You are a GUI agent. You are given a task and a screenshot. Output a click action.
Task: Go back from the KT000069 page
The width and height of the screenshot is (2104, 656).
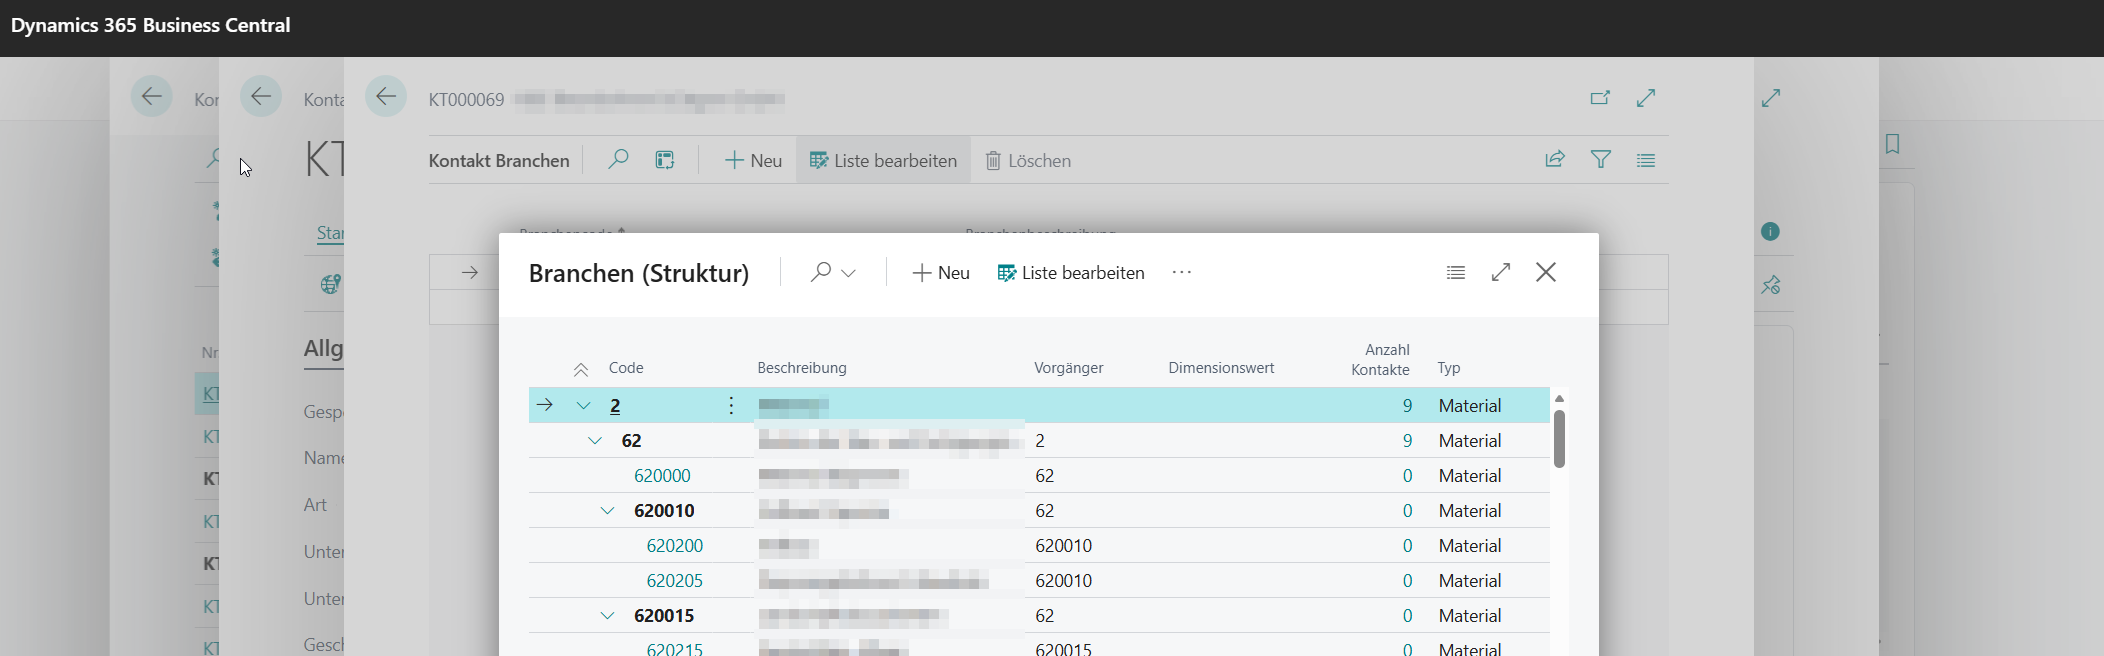[386, 97]
